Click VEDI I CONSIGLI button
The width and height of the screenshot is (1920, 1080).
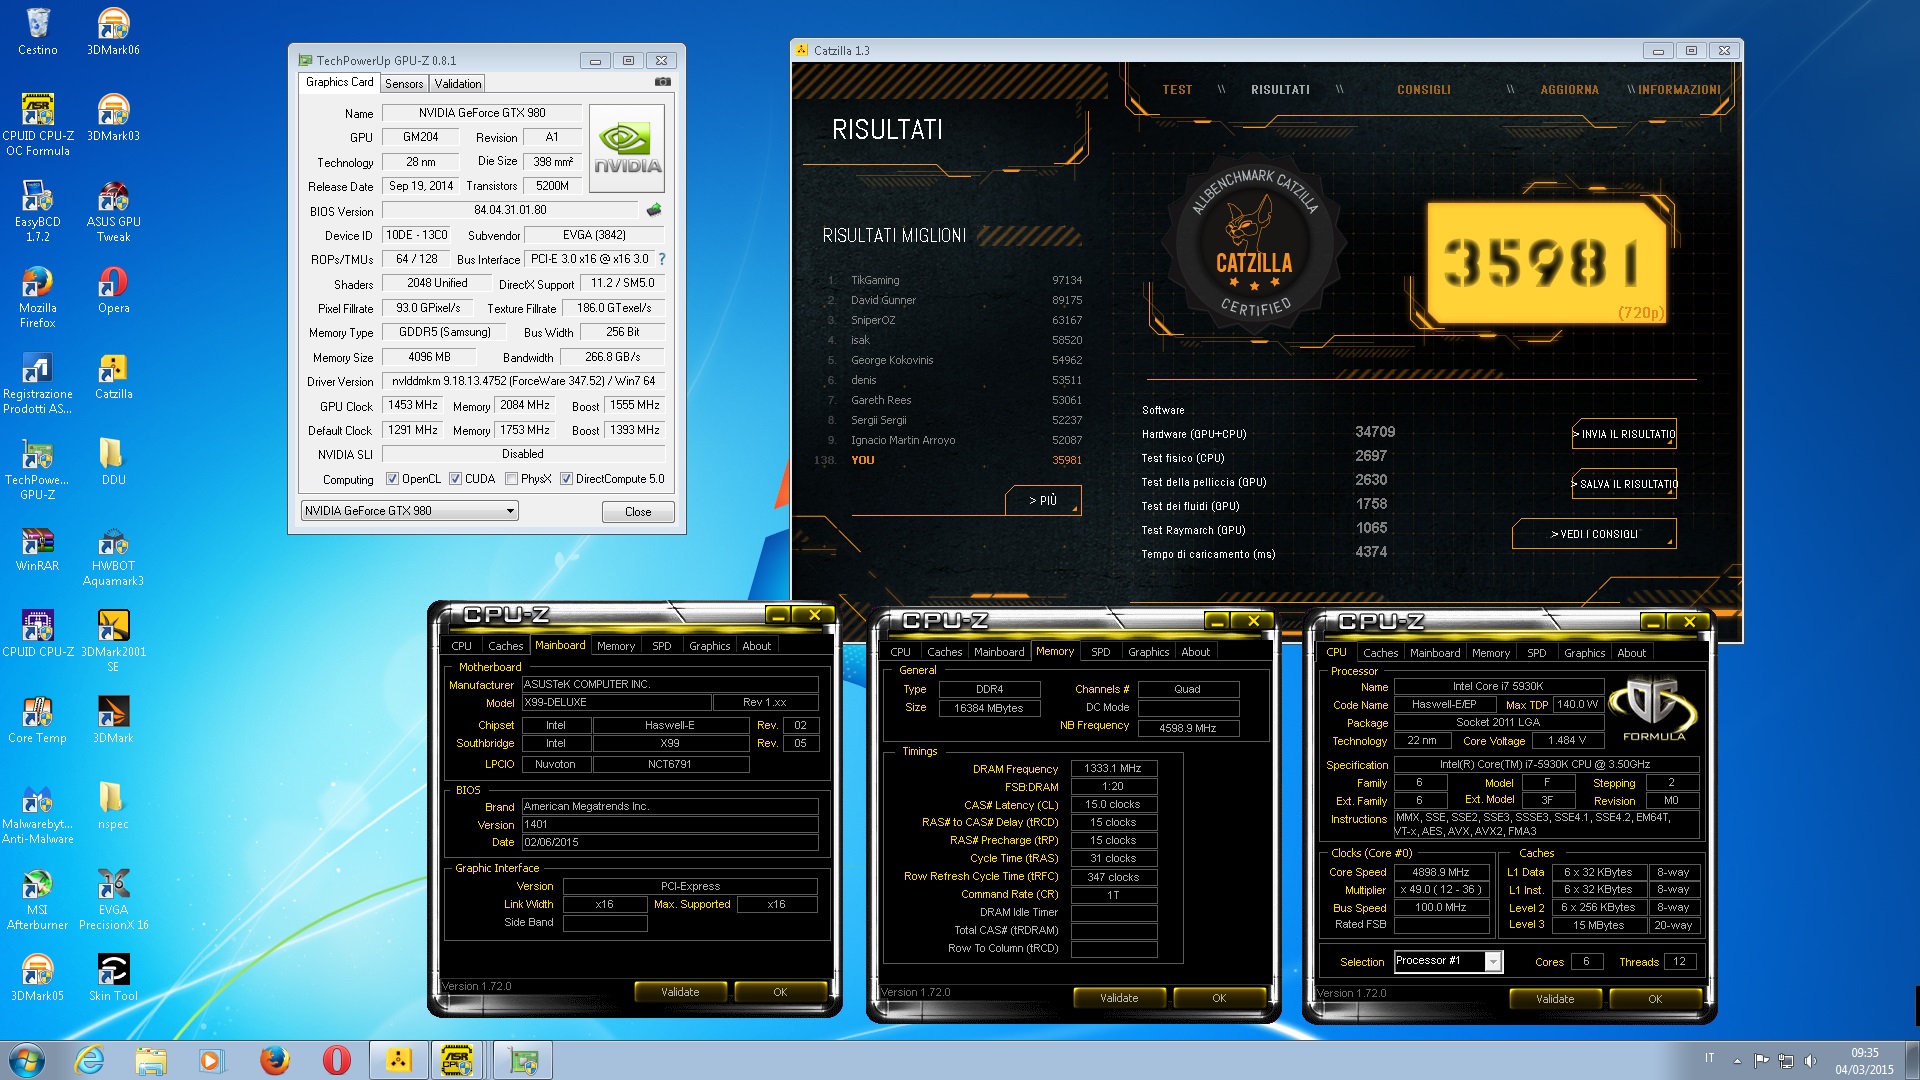1594,534
